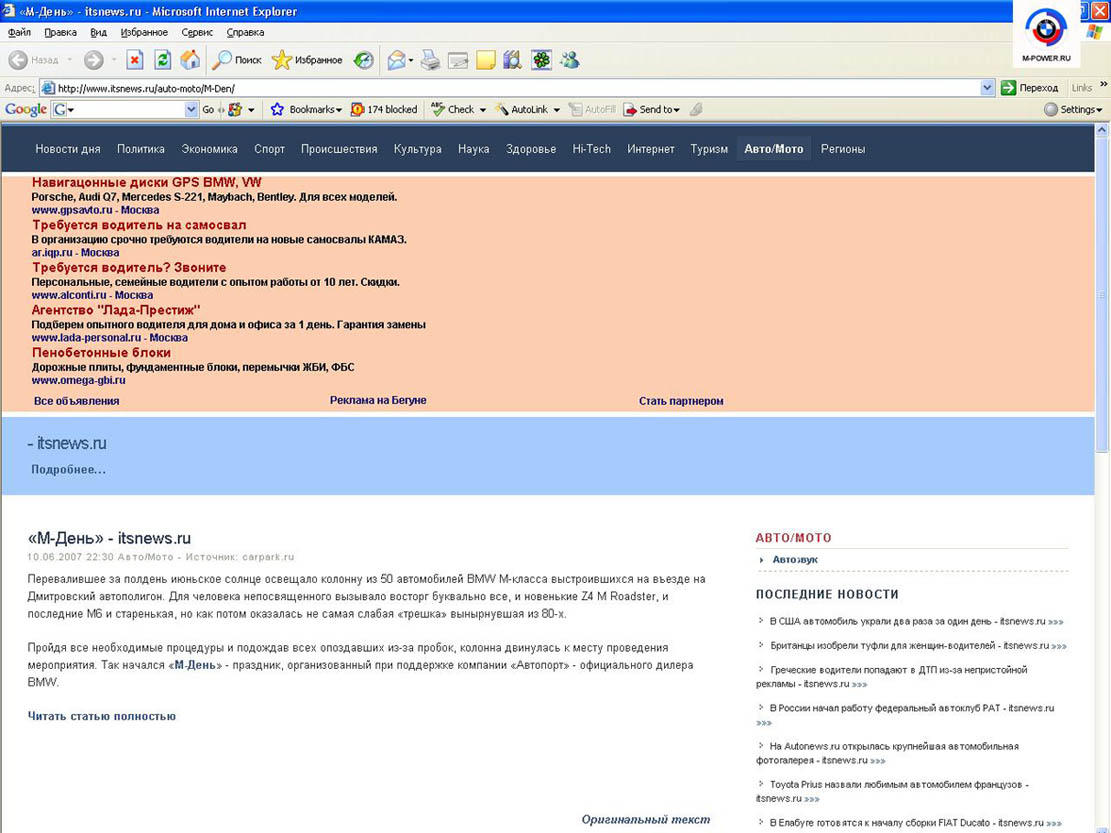This screenshot has height=833, width=1111.
Task: Click the Подробнее... link
Action: [x=68, y=470]
